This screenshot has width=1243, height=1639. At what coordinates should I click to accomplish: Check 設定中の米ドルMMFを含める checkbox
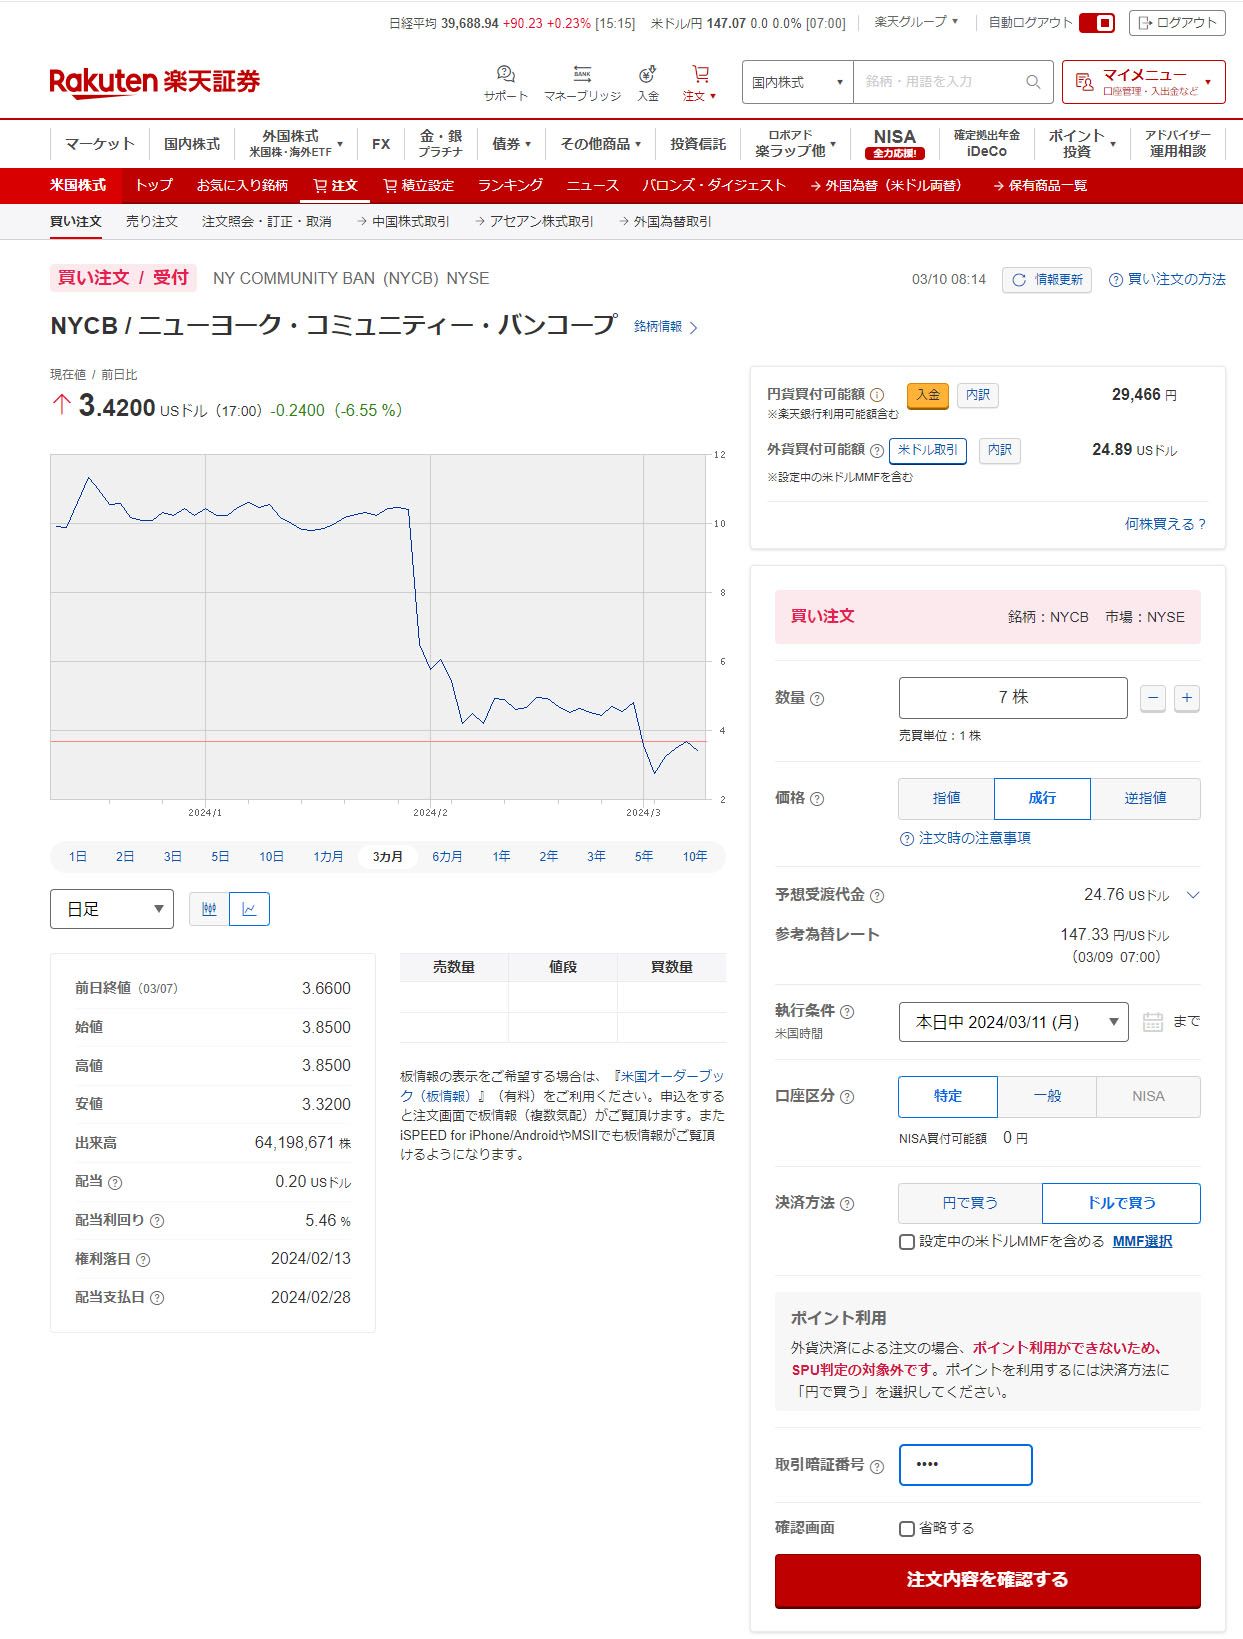(x=907, y=1242)
